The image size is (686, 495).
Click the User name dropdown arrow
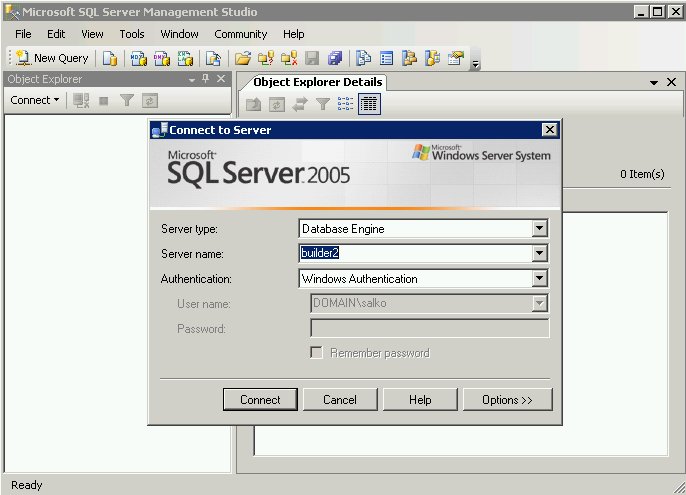tap(539, 303)
